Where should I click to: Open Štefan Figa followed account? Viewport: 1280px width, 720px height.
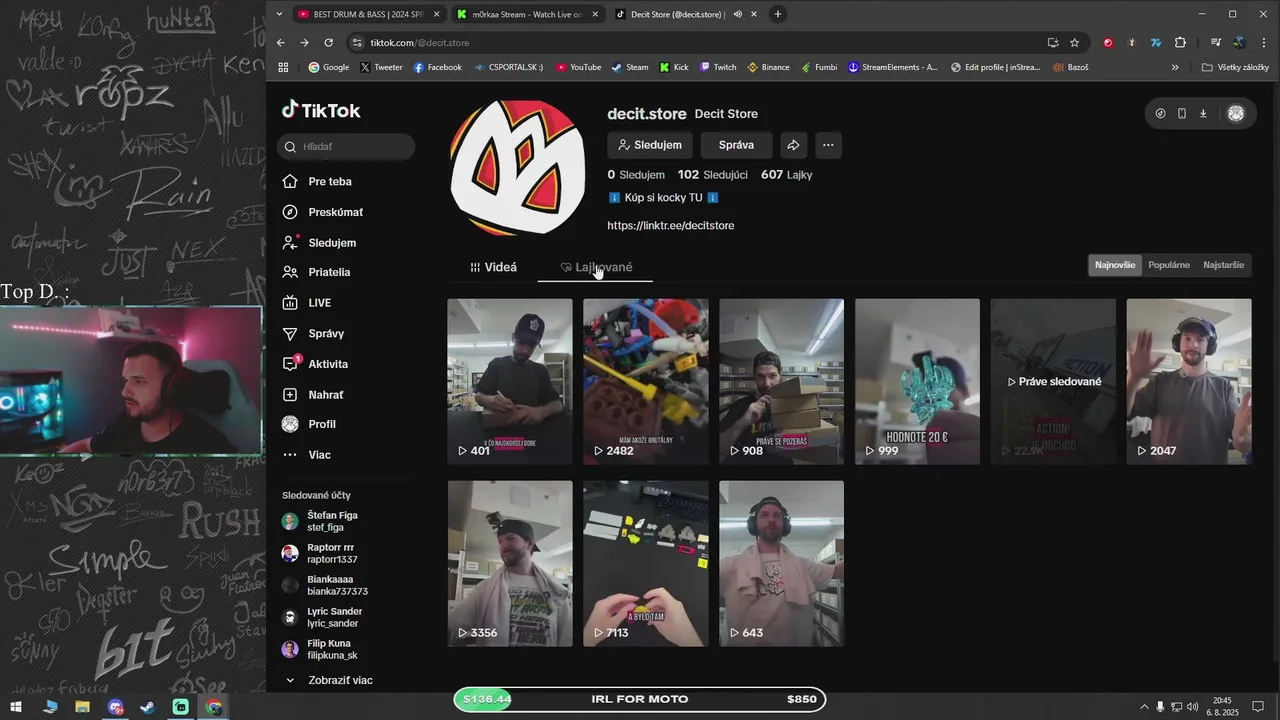[x=330, y=521]
